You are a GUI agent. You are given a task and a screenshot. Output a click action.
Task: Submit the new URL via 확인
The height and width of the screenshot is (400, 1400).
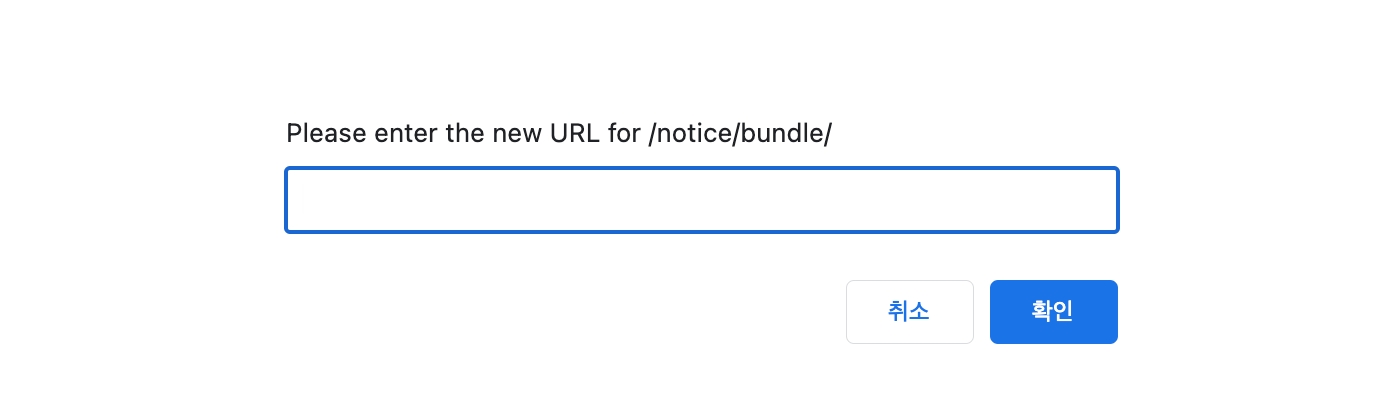click(x=1053, y=312)
